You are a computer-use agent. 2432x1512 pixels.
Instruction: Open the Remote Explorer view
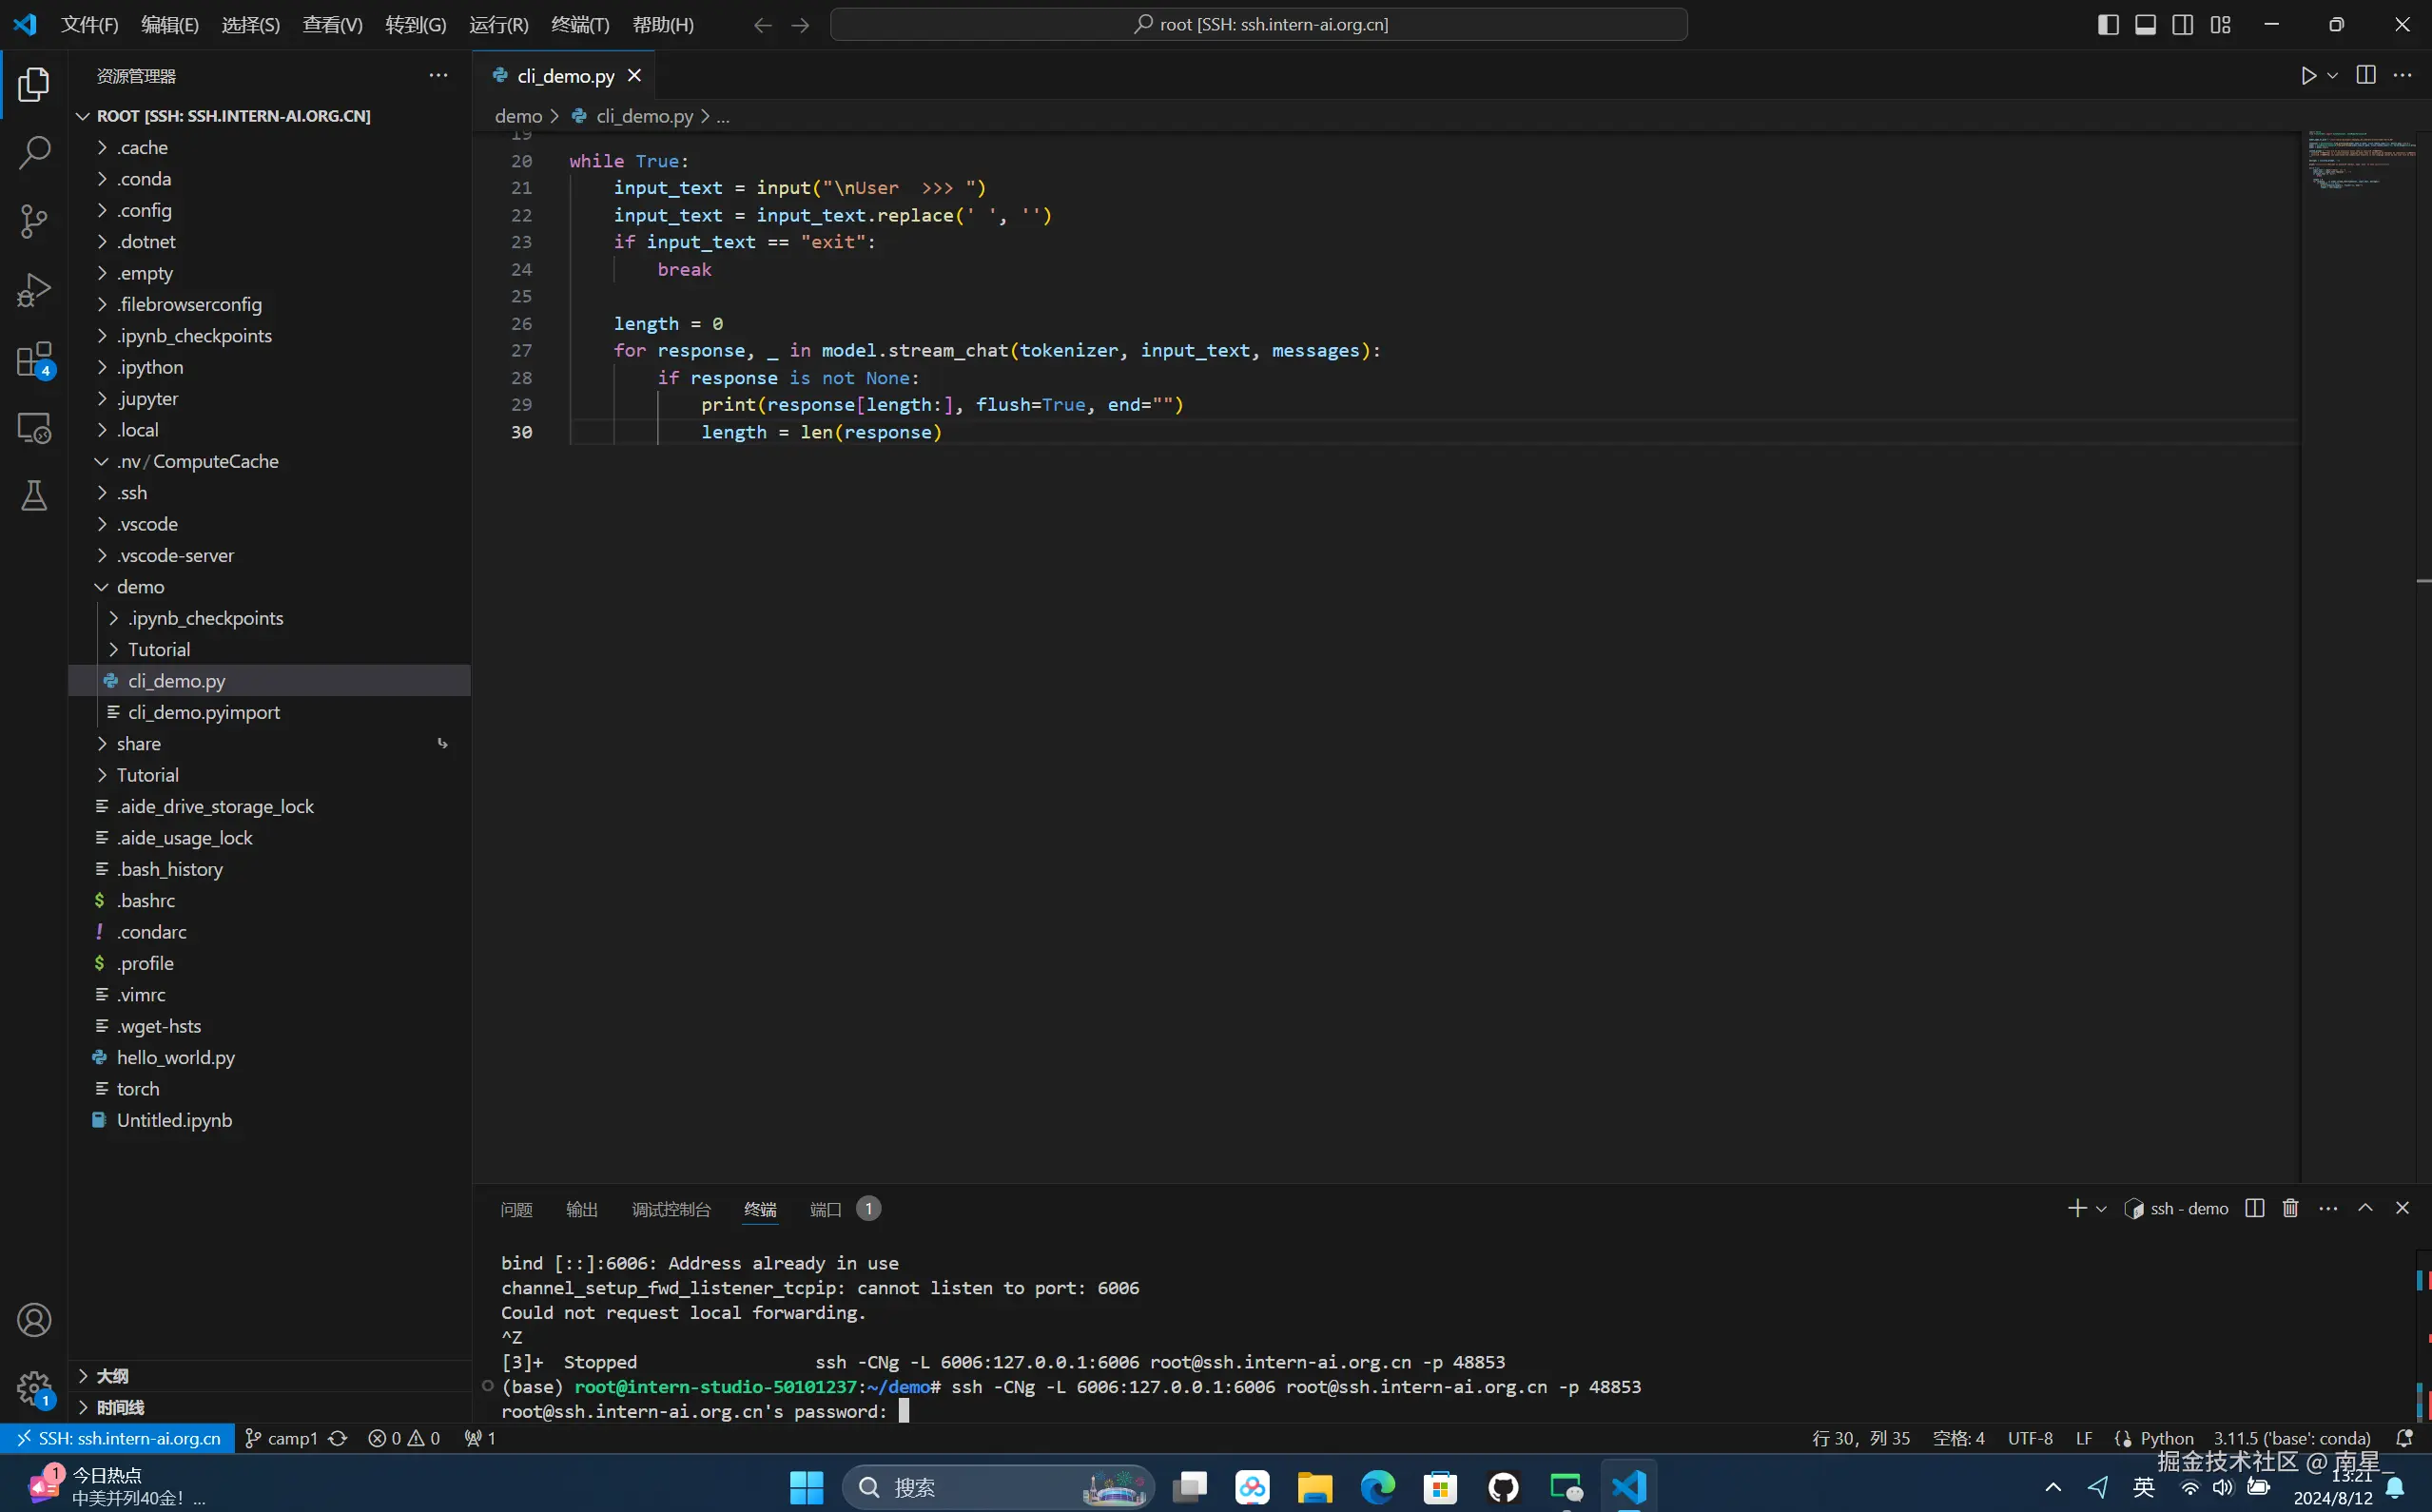[x=33, y=427]
